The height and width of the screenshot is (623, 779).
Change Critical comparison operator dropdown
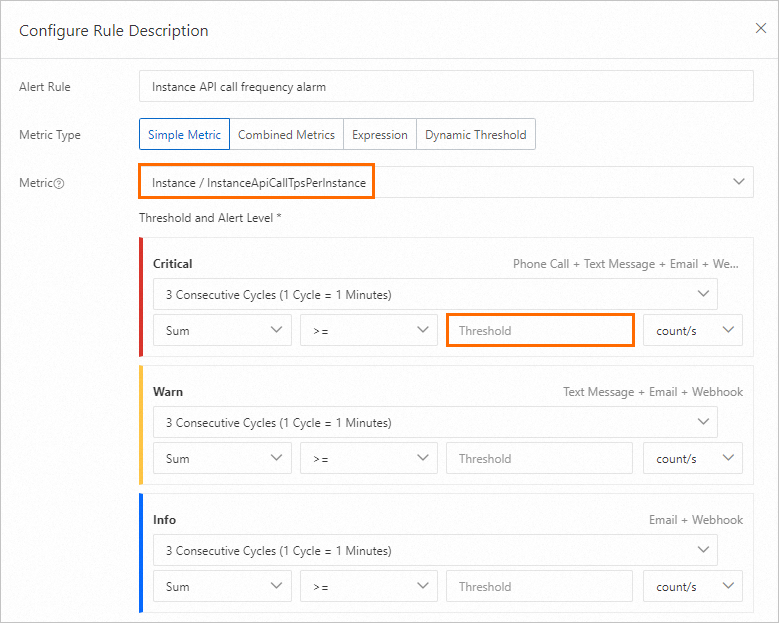369,331
